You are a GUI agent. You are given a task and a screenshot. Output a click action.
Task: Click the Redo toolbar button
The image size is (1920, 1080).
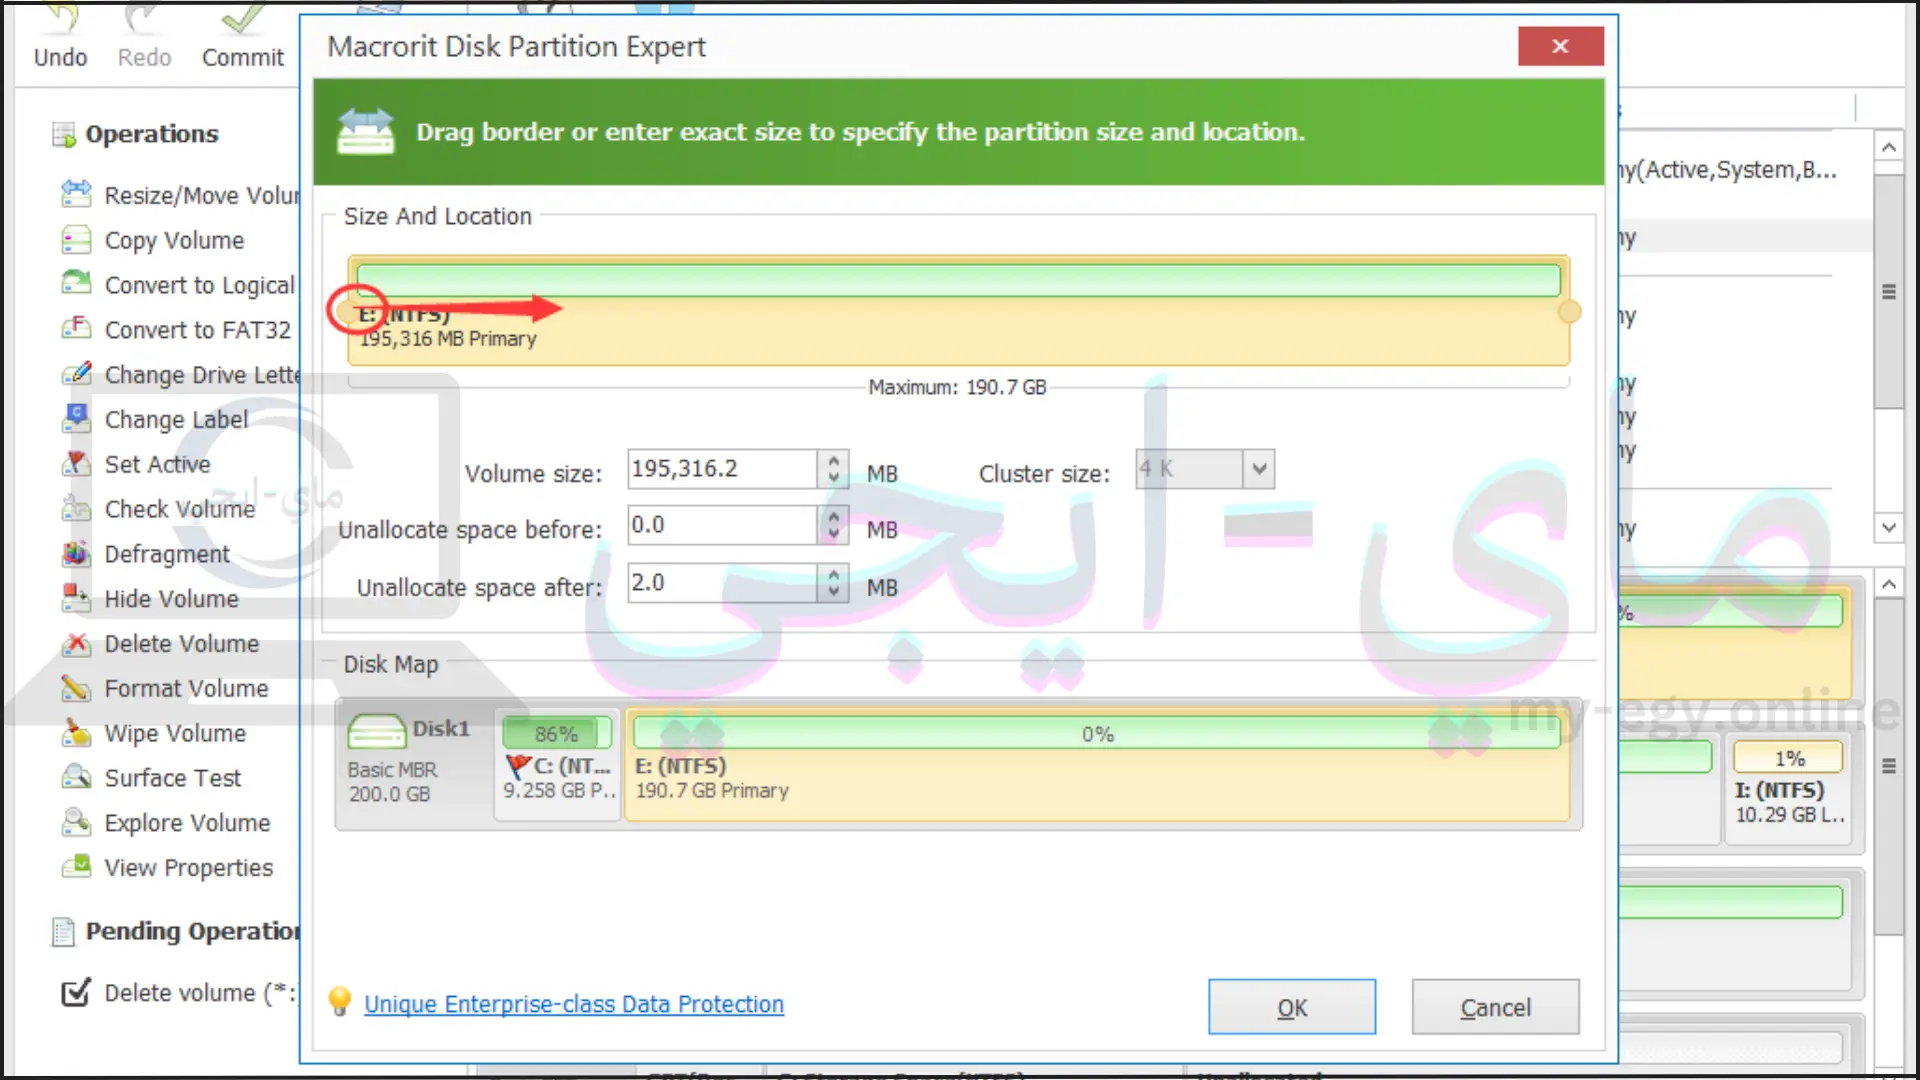144,36
